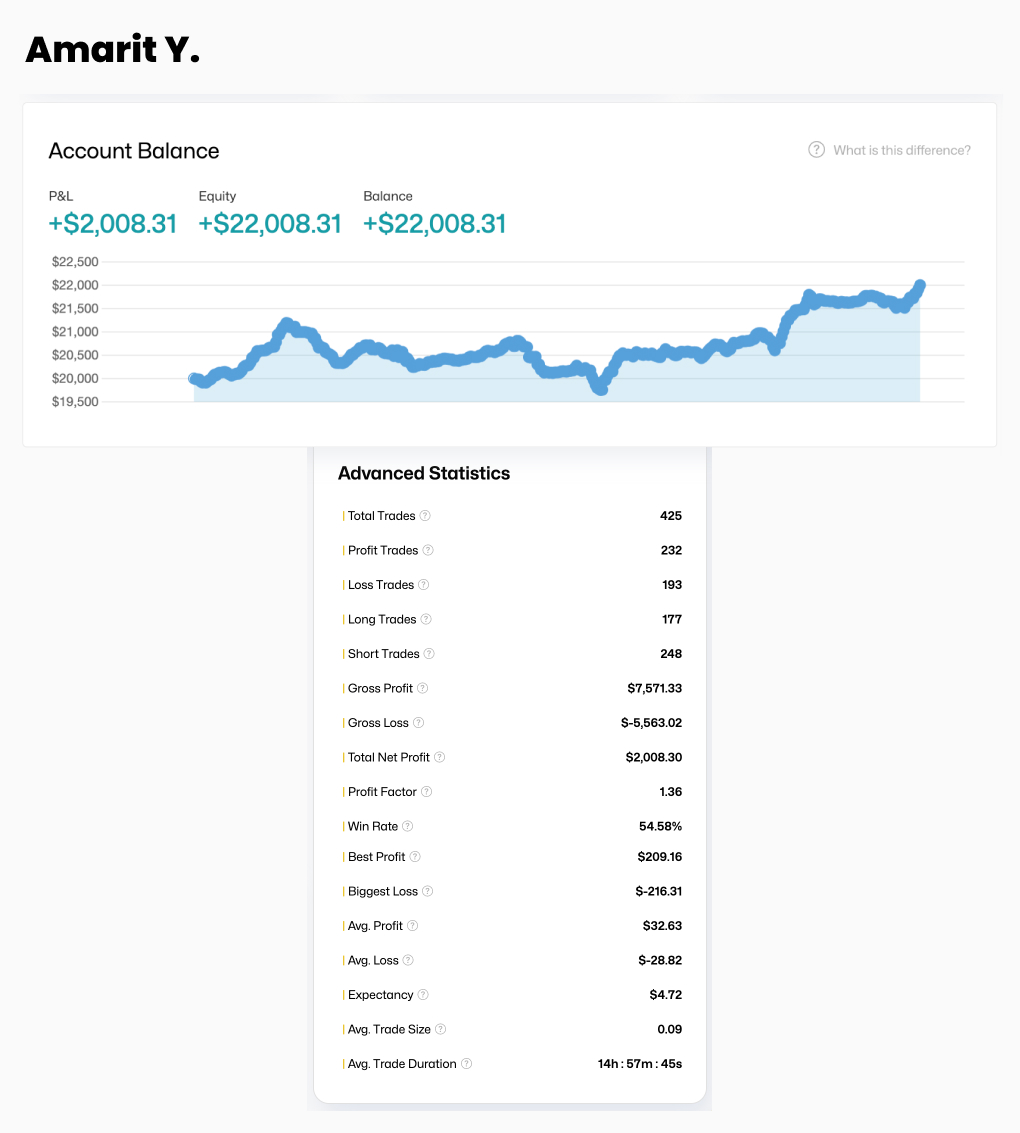Click the Equity value +$22,008.31

pyautogui.click(x=270, y=224)
